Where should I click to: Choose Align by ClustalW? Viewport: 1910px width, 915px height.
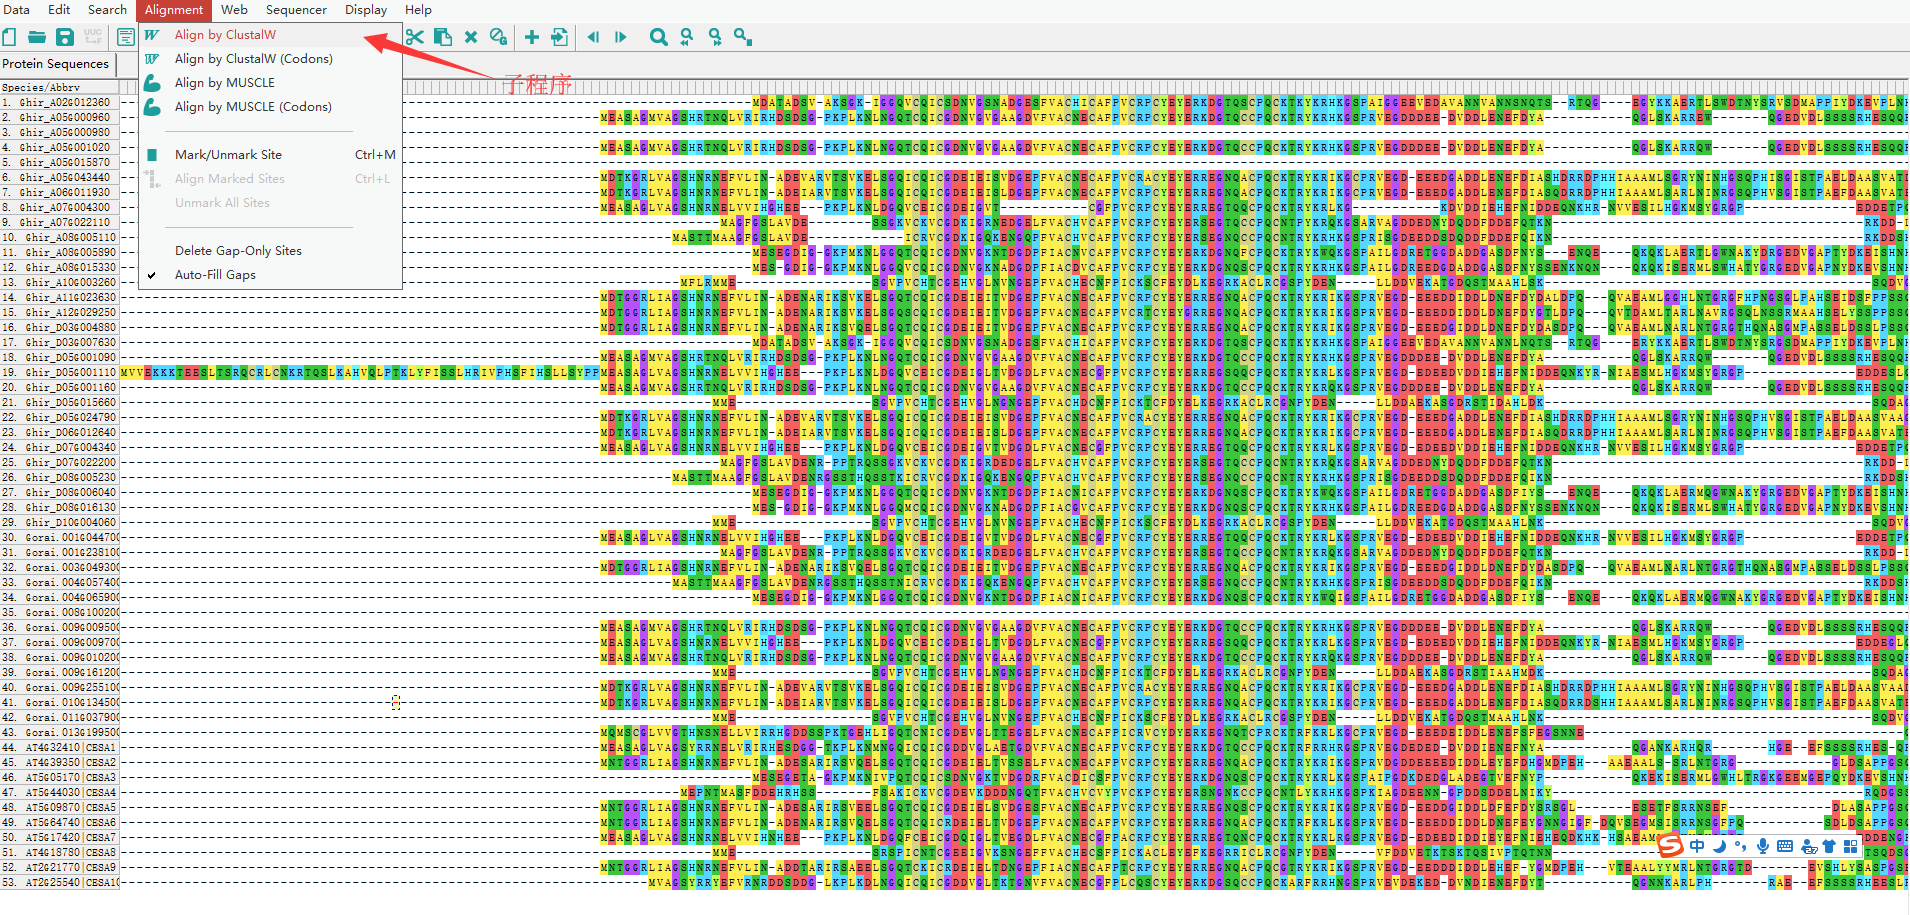tap(225, 35)
